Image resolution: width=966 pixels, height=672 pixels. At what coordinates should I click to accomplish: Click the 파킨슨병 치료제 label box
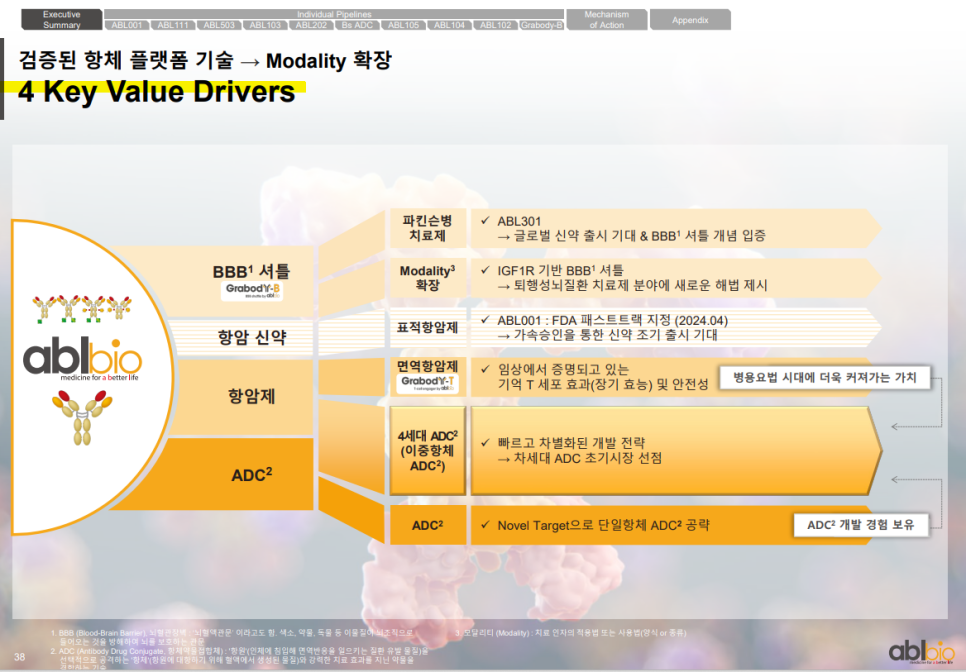[x=428, y=229]
